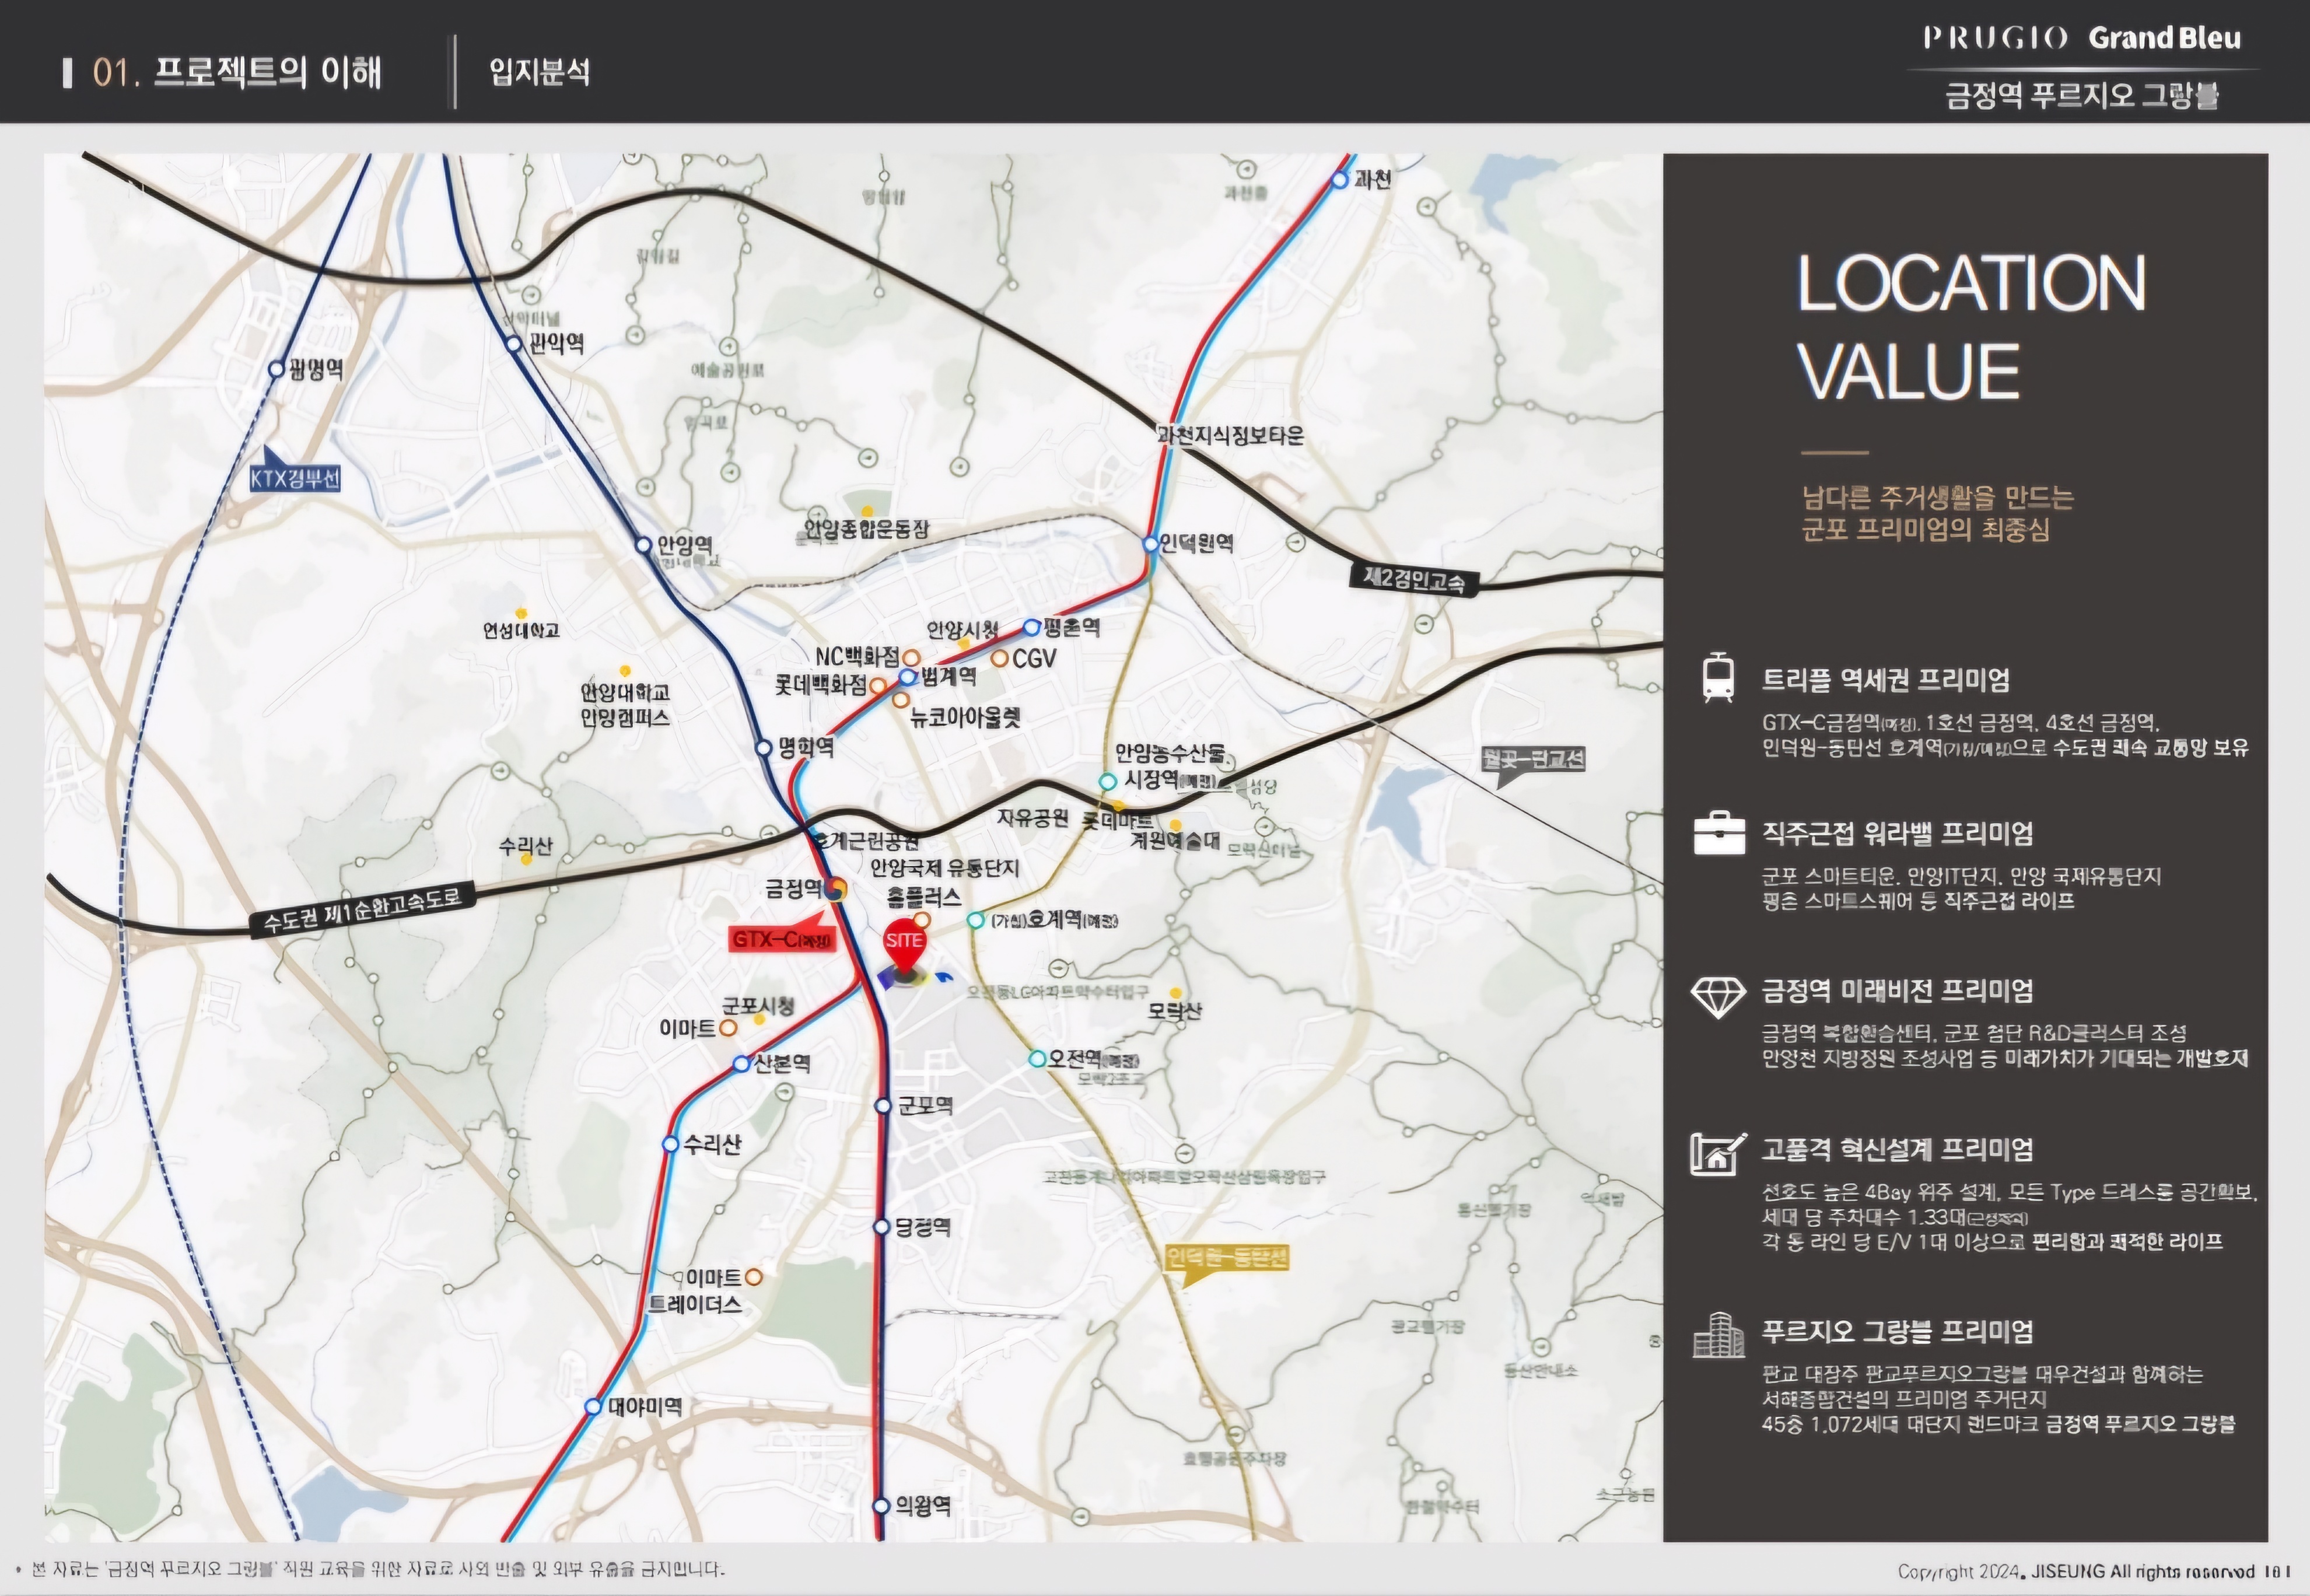Click the 의왕역 station marker circle

pyautogui.click(x=881, y=1506)
